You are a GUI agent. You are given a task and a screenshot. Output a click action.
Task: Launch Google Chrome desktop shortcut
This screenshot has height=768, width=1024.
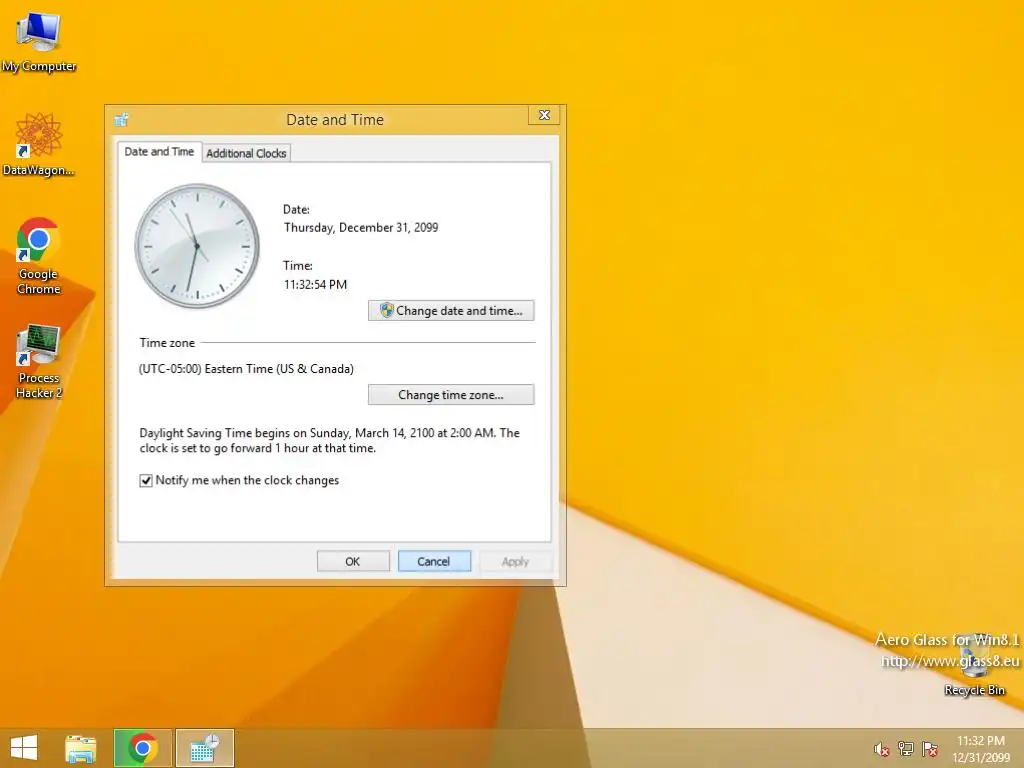(x=39, y=255)
